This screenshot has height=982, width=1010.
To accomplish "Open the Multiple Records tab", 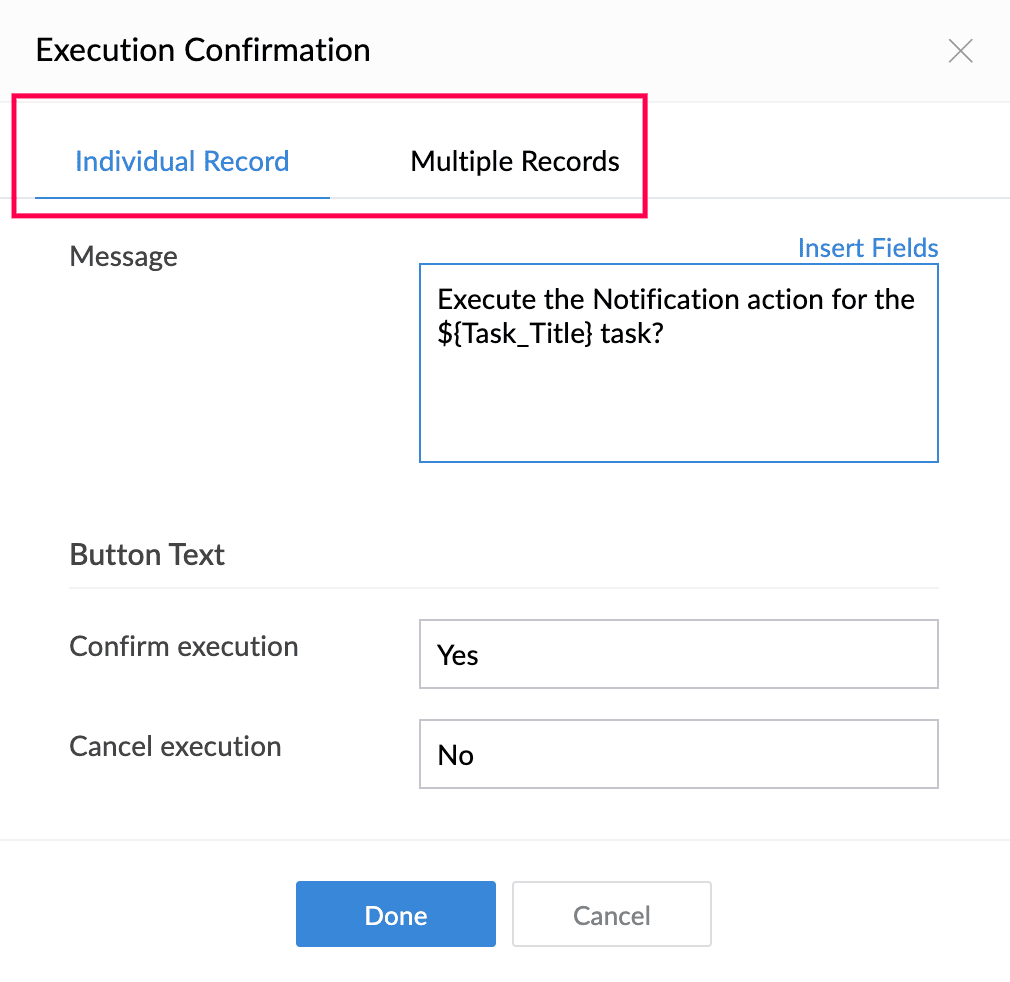I will coord(515,161).
